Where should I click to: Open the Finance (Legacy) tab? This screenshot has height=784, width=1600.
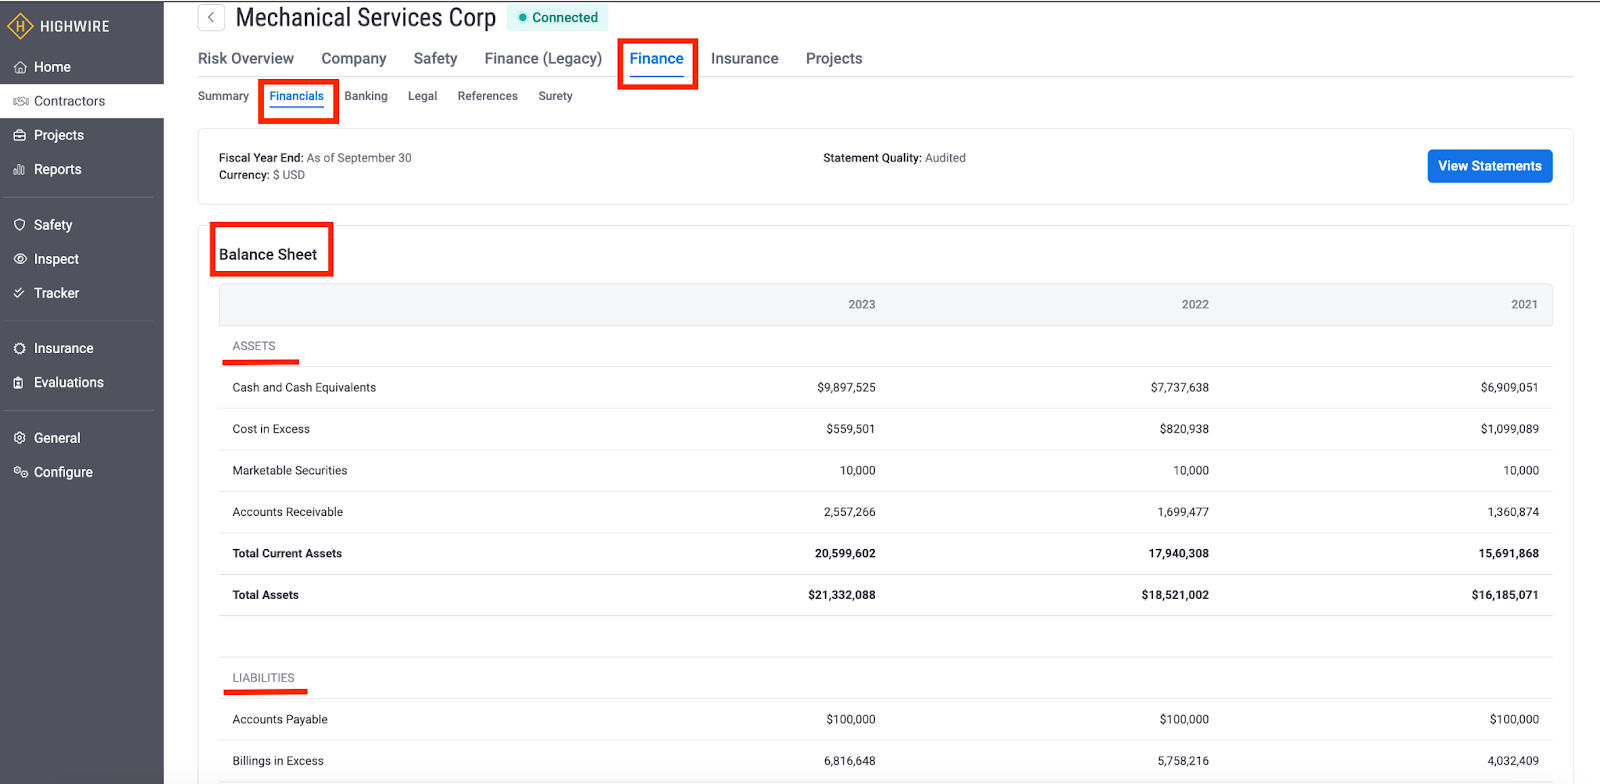coord(543,59)
